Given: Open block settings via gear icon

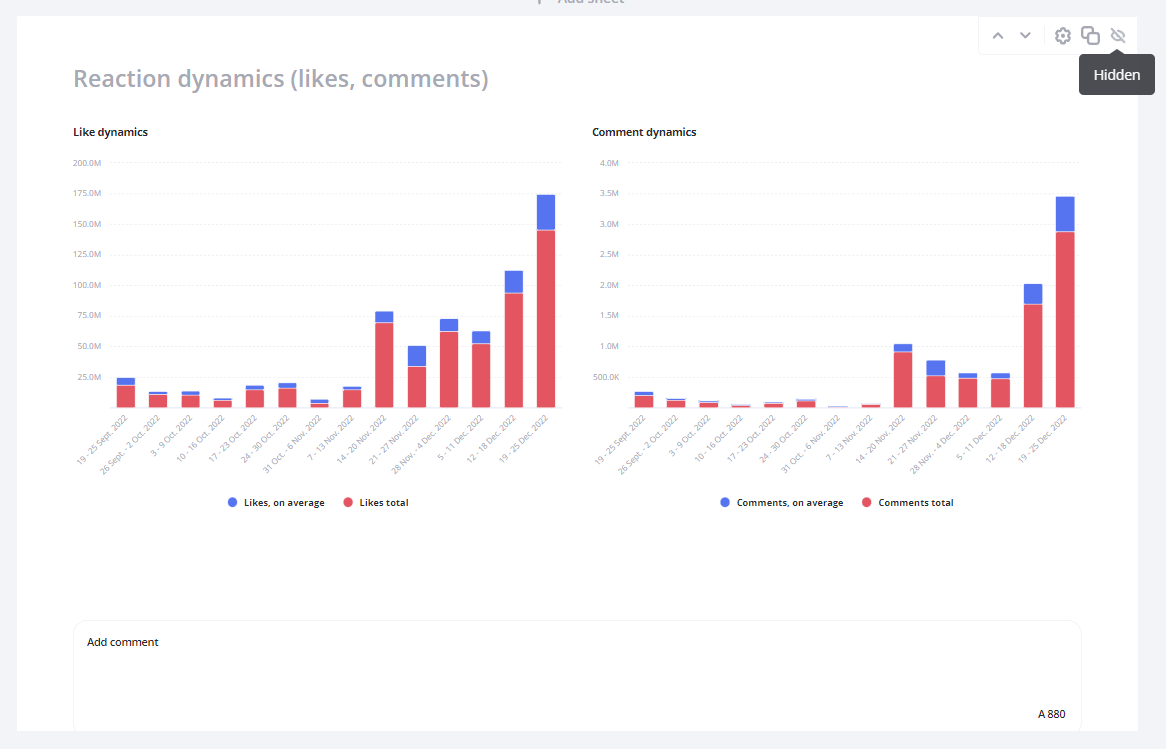Looking at the screenshot, I should (1063, 36).
